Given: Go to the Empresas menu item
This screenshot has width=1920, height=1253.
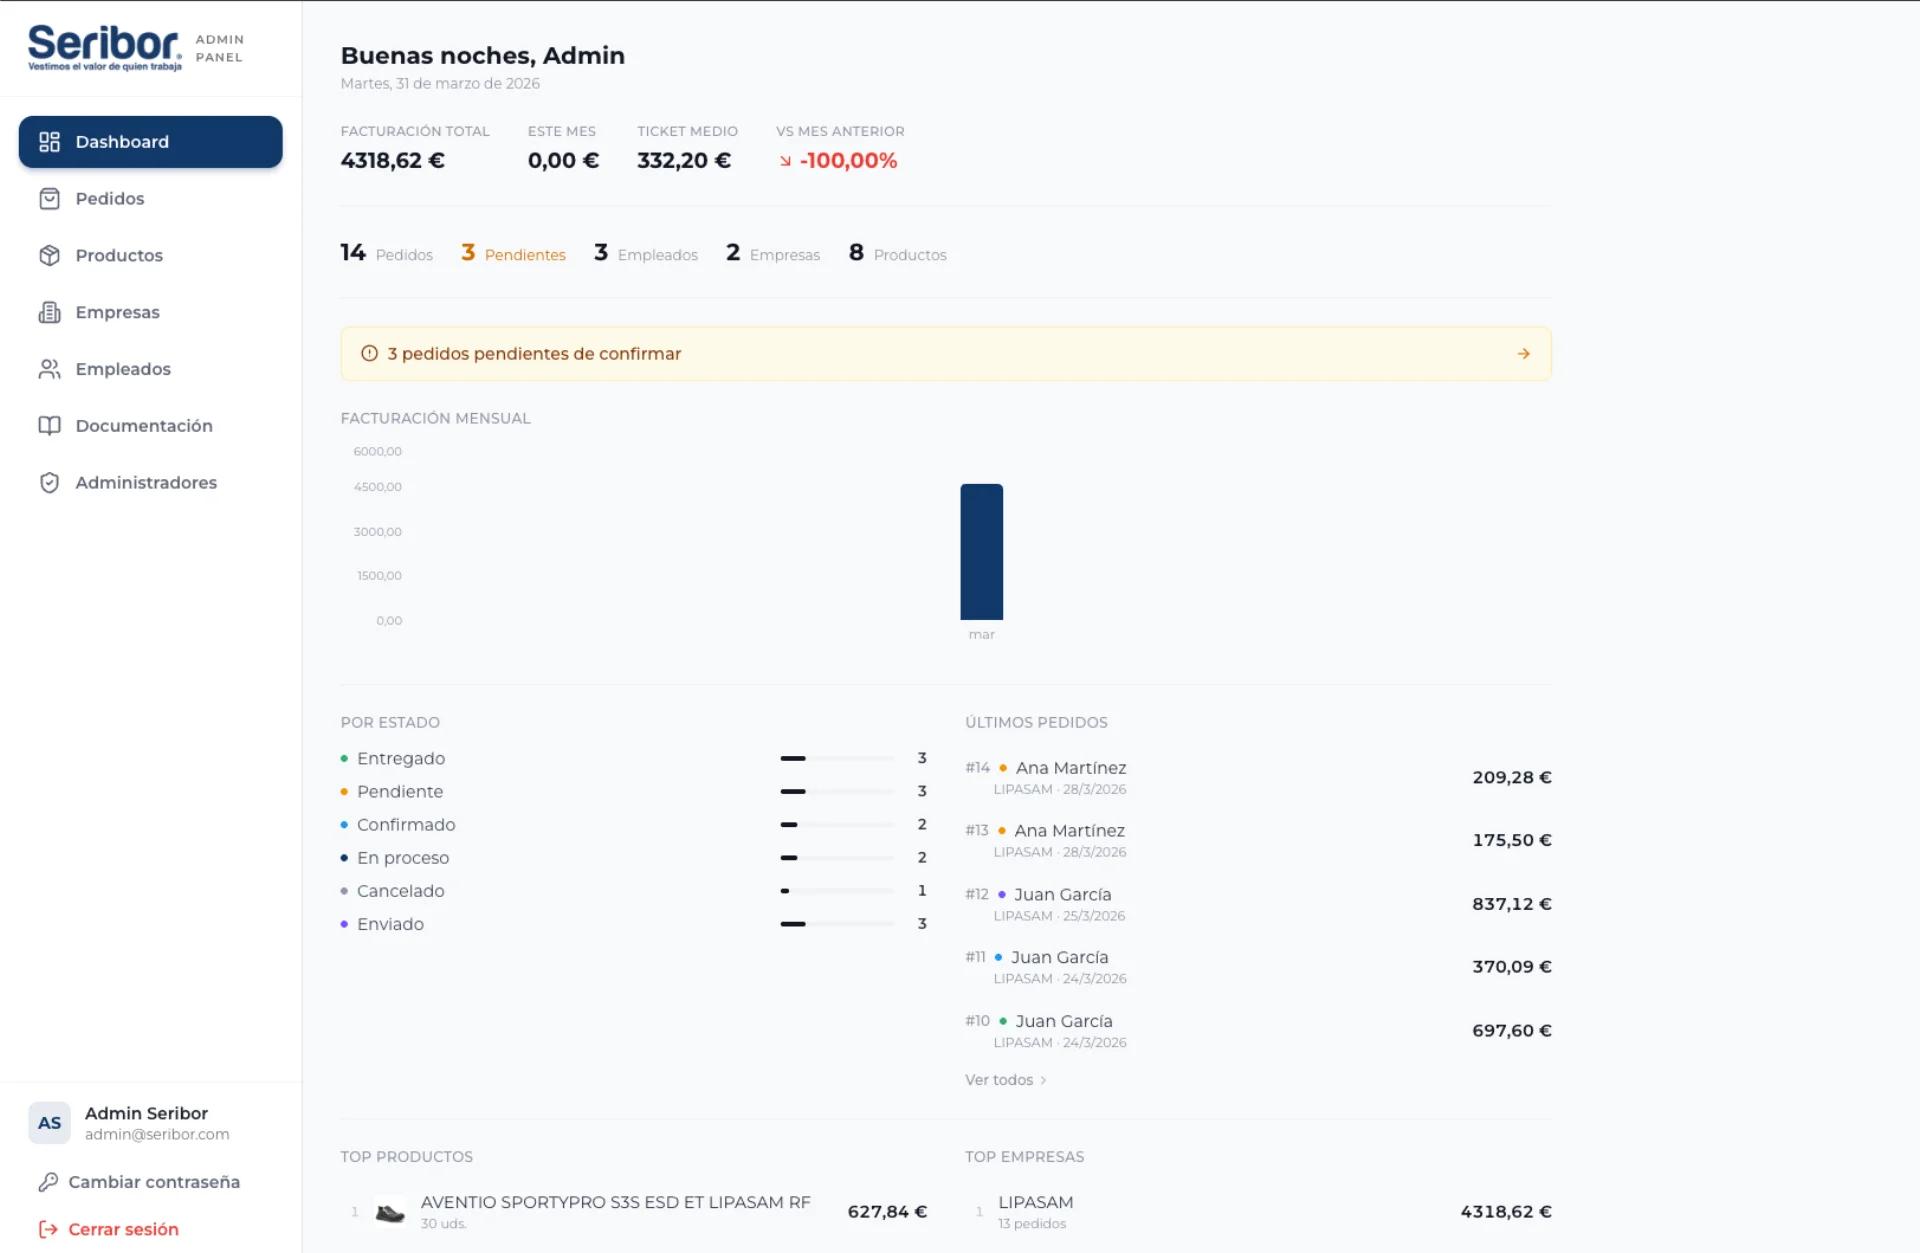Looking at the screenshot, I should point(151,312).
